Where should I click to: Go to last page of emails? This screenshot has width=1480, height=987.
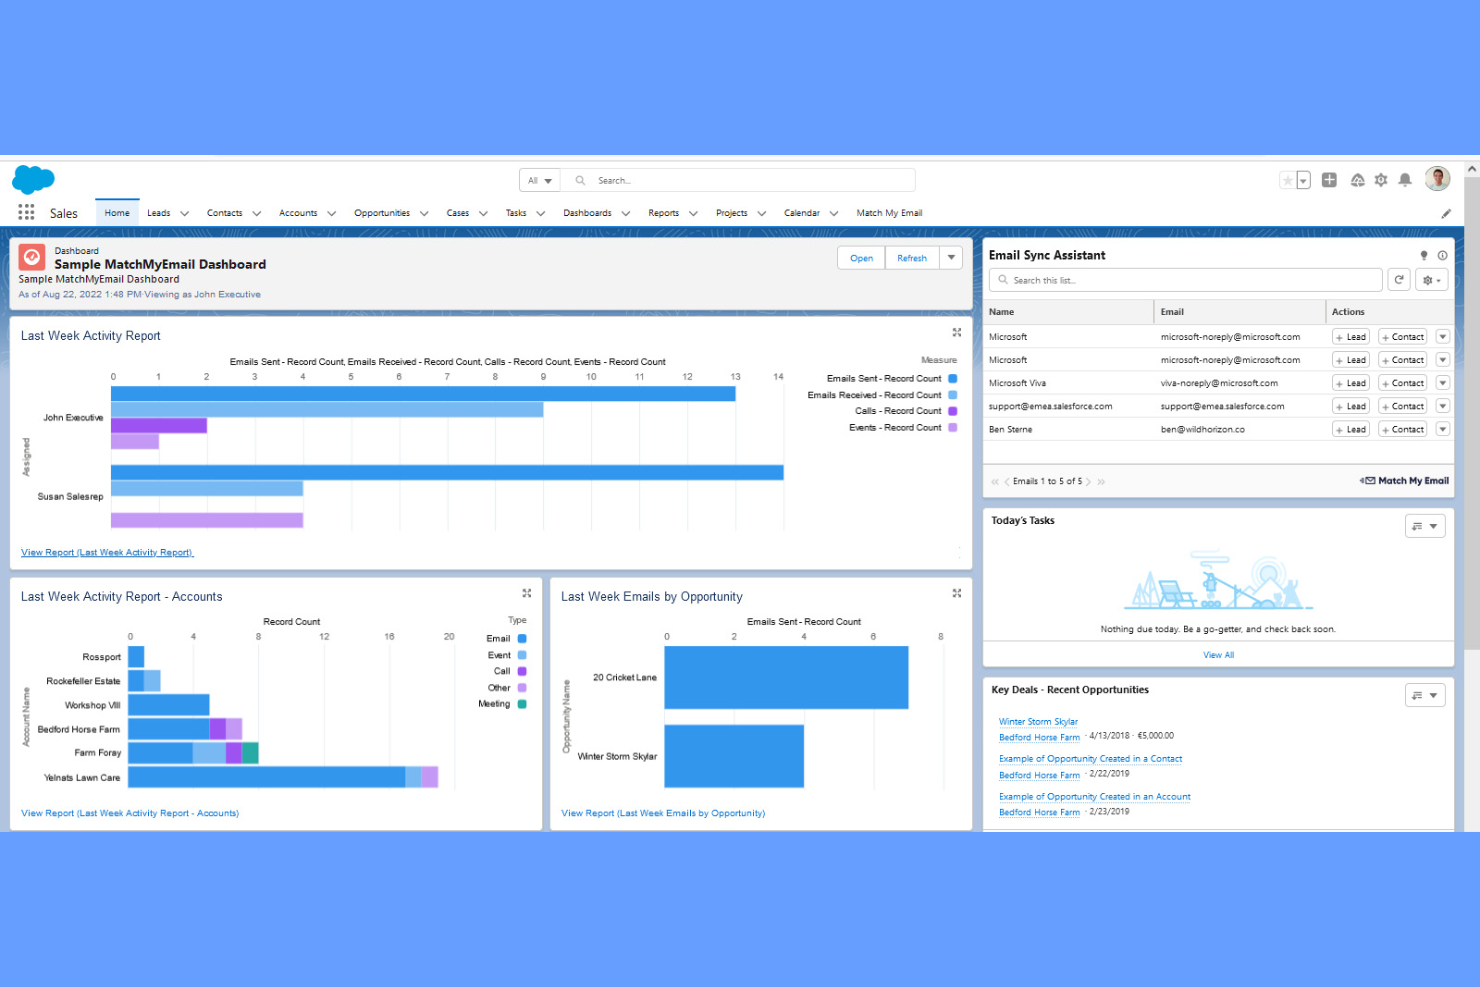pos(1101,482)
